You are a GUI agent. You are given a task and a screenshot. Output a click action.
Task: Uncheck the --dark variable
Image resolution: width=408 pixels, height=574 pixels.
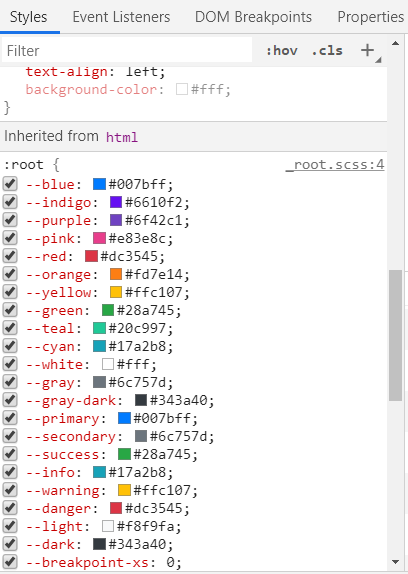tap(10, 544)
